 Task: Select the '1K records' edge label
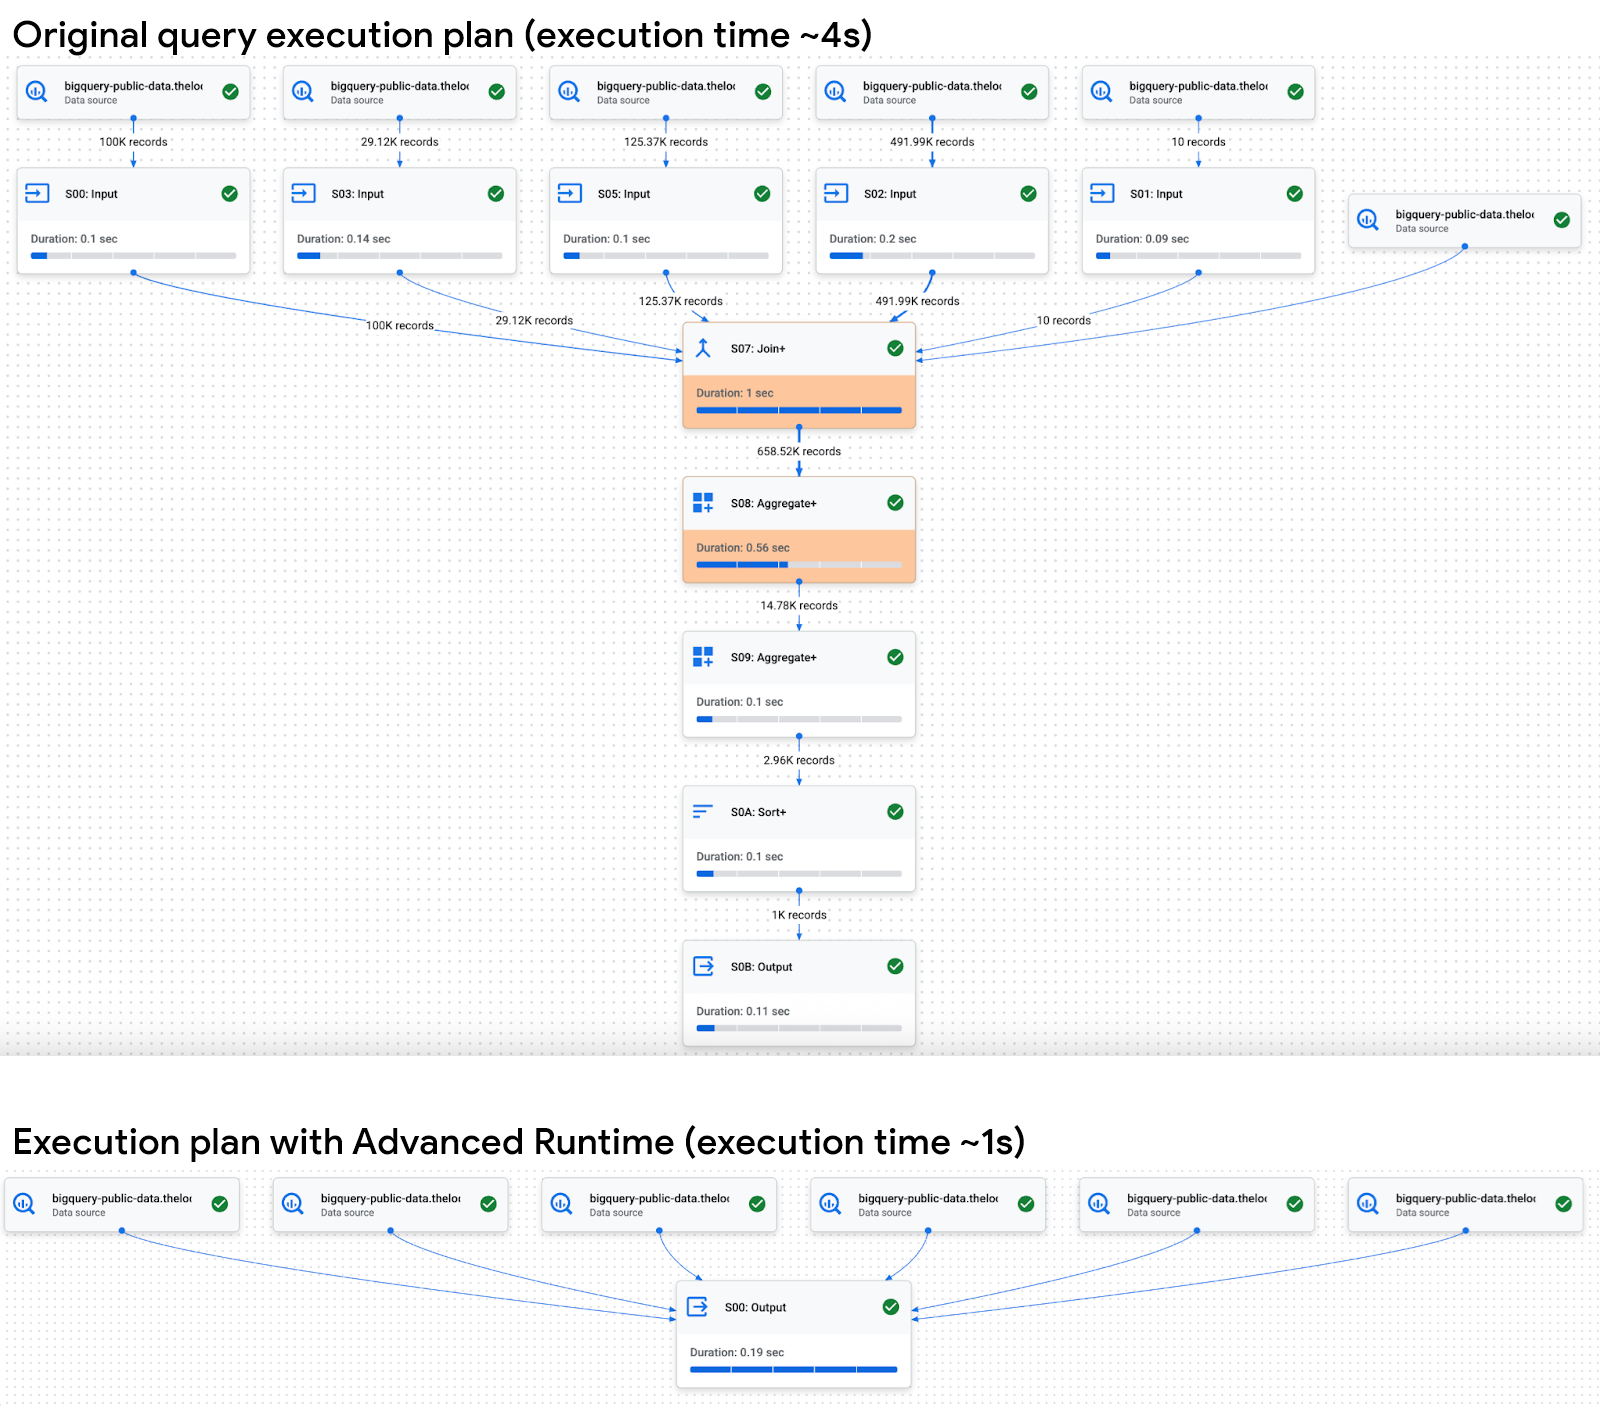coord(799,915)
